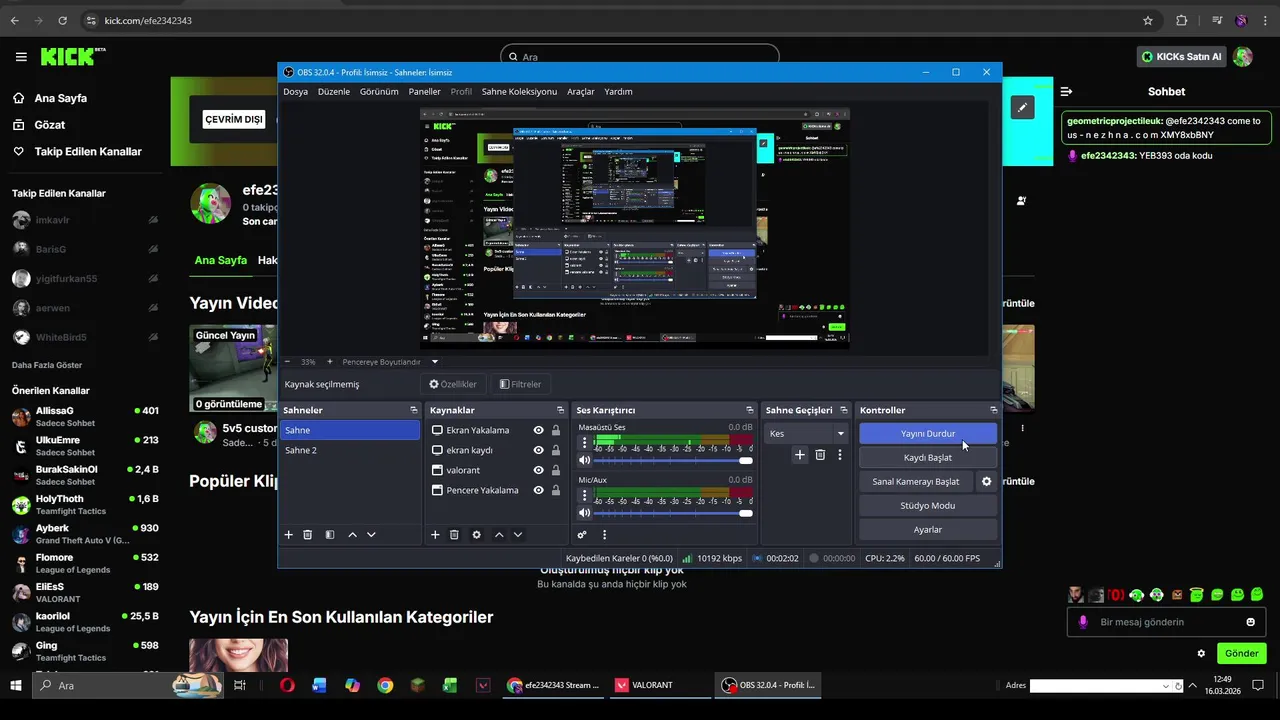Viewport: 1280px width, 720px height.
Task: Toggle lock on Pencere Yakalama source
Action: [556, 490]
